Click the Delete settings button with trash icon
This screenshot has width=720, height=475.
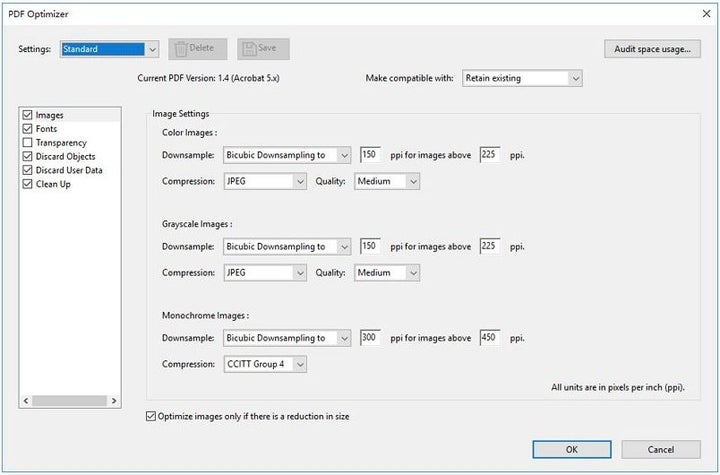point(193,49)
